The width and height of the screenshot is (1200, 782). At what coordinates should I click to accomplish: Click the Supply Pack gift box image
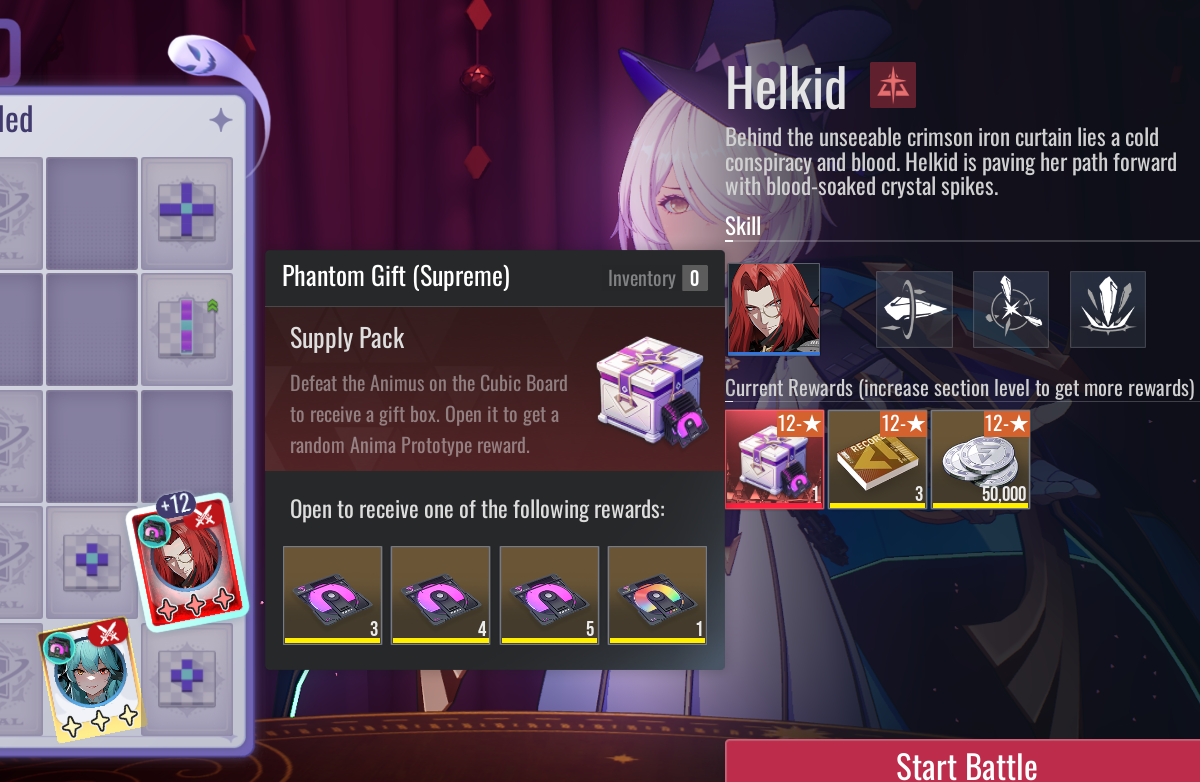(x=650, y=390)
